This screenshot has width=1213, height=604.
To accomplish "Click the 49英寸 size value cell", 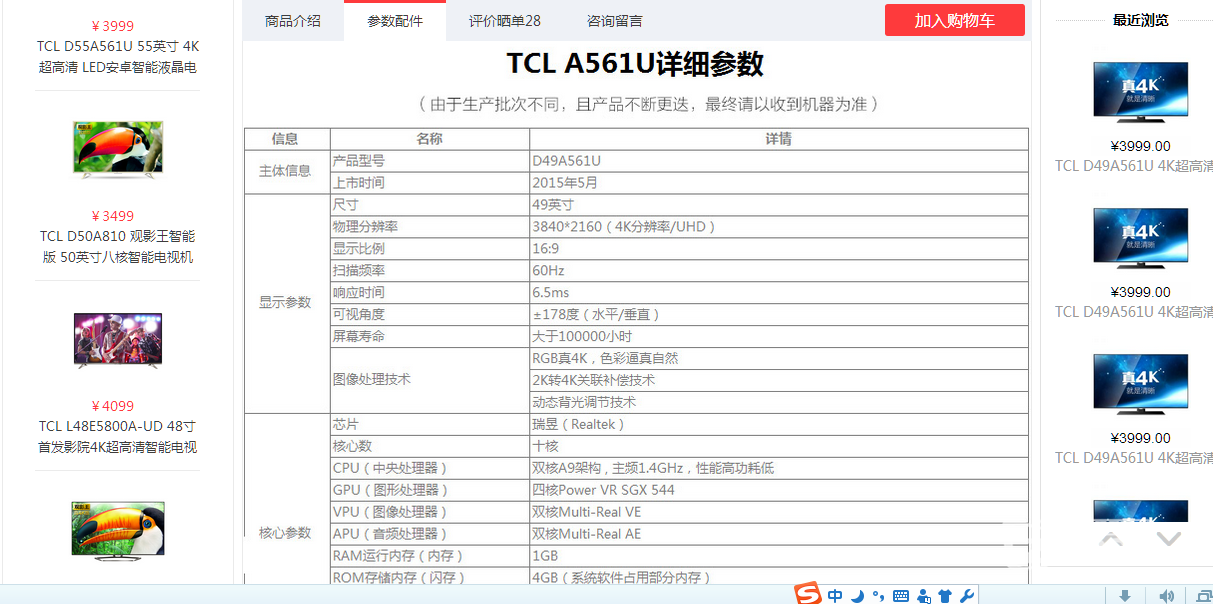I will pyautogui.click(x=779, y=205).
